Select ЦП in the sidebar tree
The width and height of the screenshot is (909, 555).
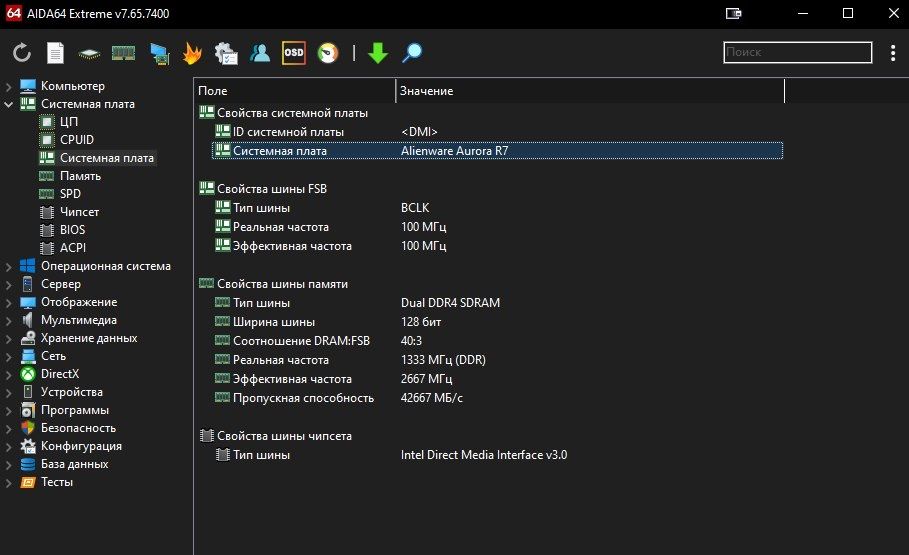click(68, 122)
